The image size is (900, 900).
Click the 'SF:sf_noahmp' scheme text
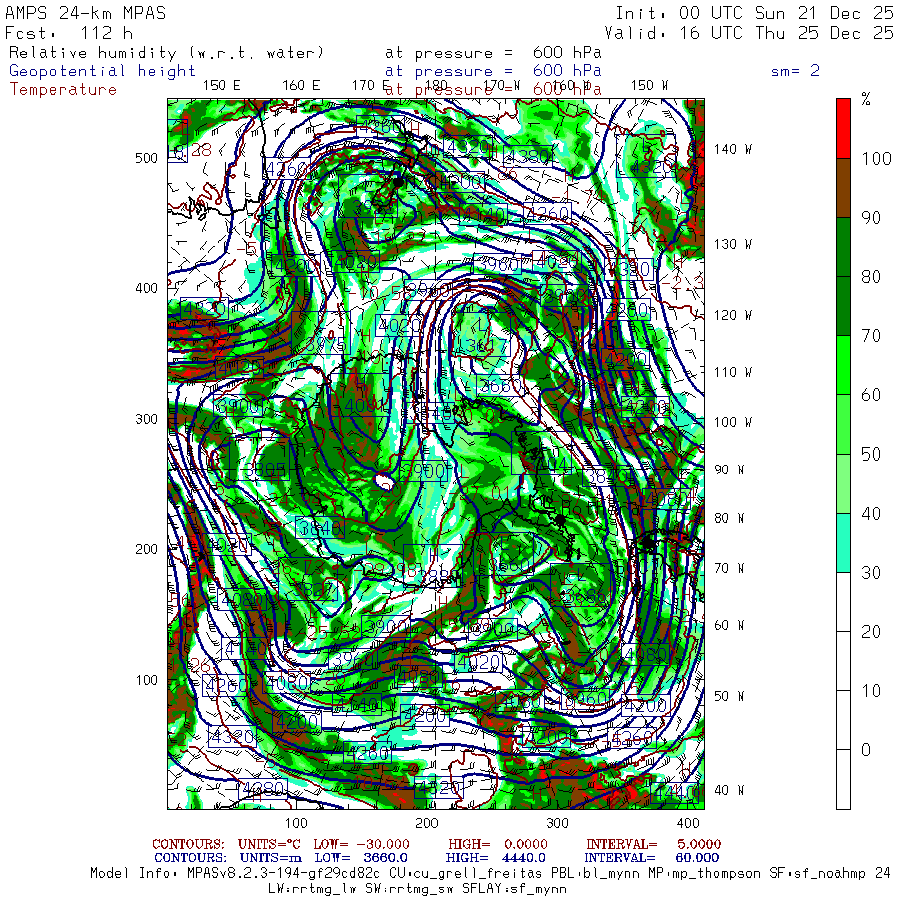817,874
